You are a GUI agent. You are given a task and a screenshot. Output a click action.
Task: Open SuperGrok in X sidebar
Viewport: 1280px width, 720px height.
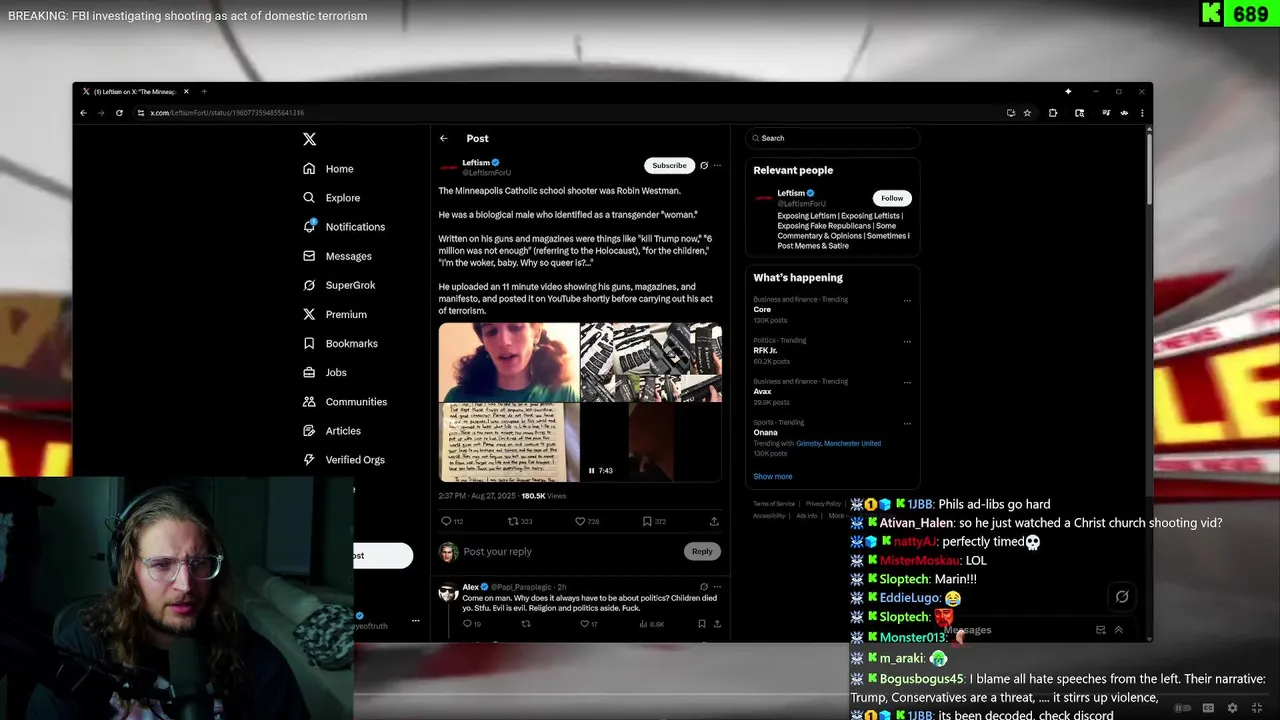(339, 285)
